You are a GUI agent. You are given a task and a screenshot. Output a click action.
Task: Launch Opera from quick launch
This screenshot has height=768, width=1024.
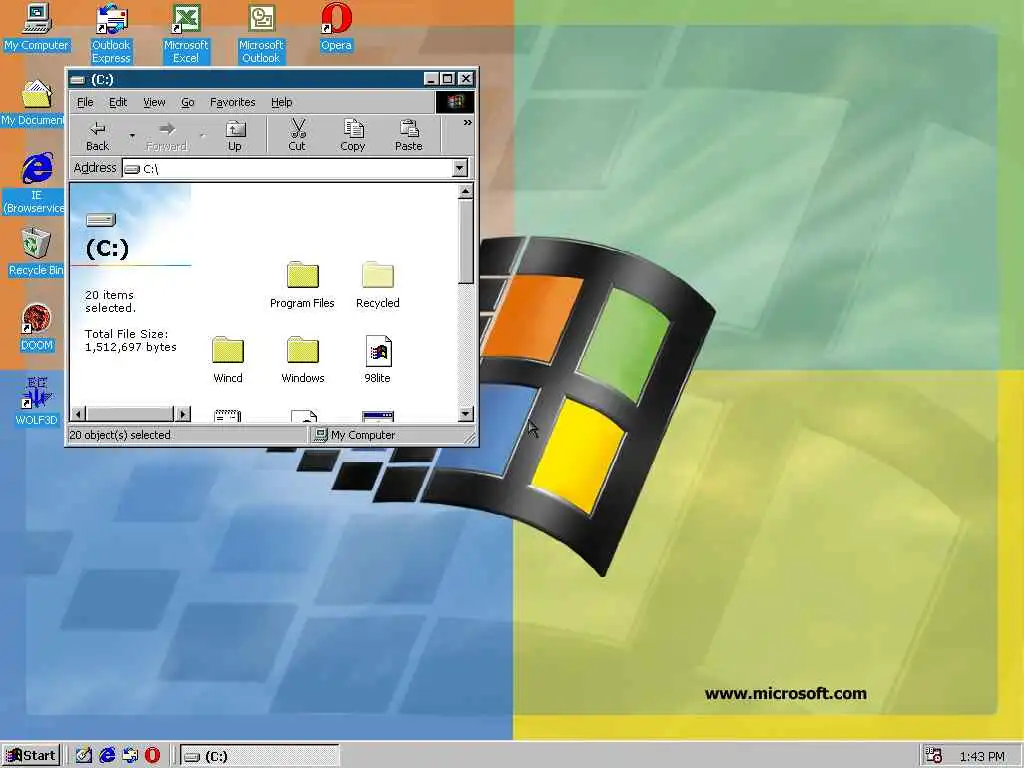(152, 755)
